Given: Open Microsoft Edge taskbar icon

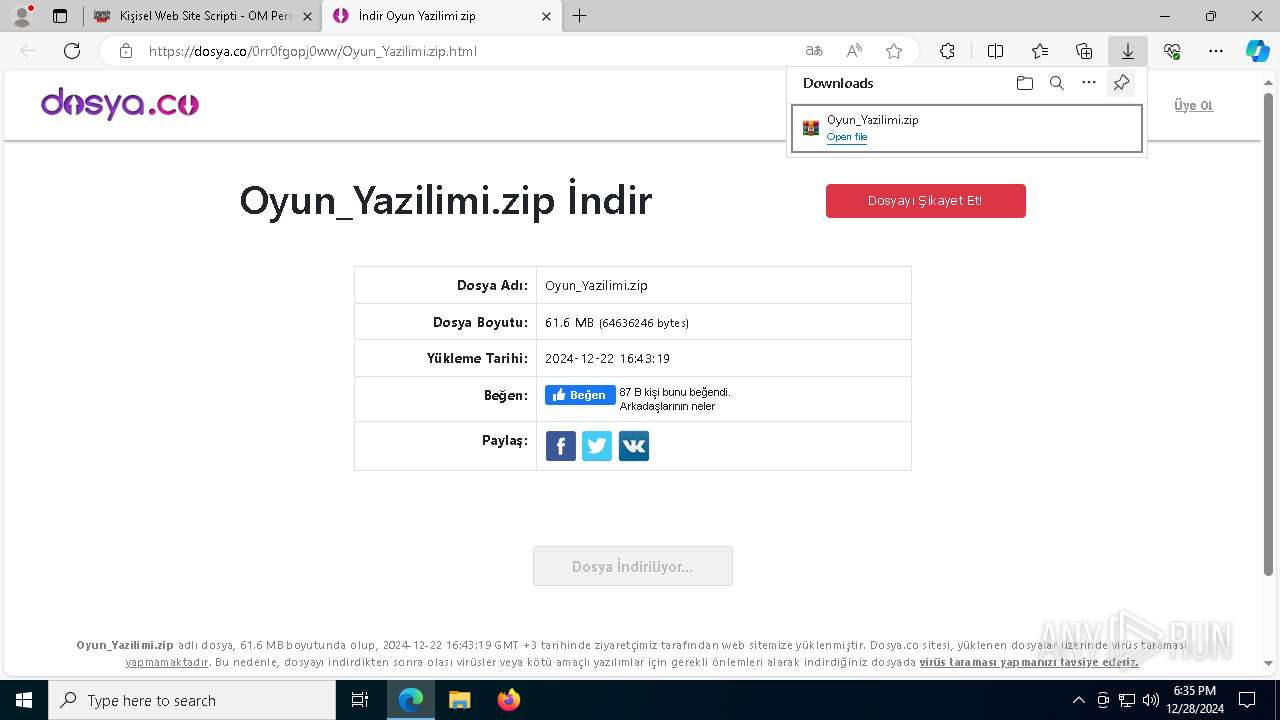Looking at the screenshot, I should (x=411, y=700).
